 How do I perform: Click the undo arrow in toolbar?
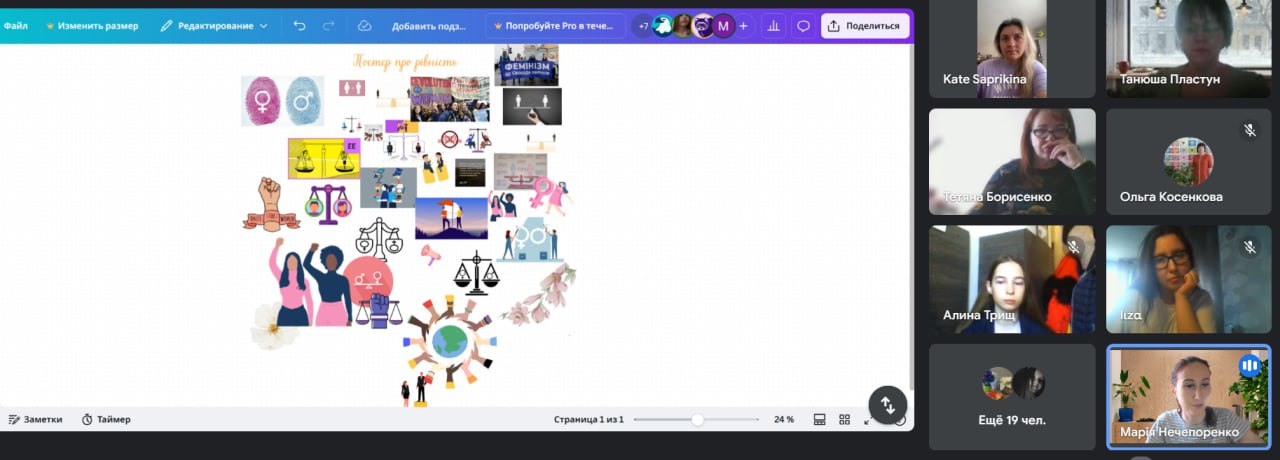(299, 26)
